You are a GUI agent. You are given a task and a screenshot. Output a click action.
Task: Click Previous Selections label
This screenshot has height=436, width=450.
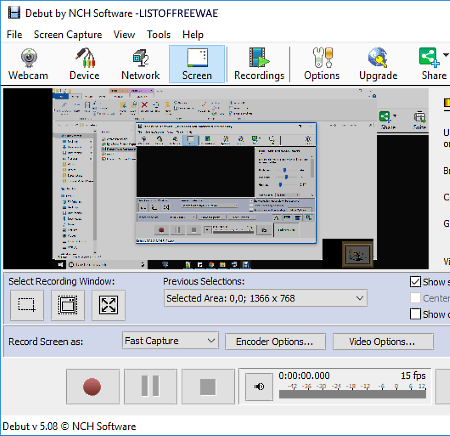pos(204,282)
